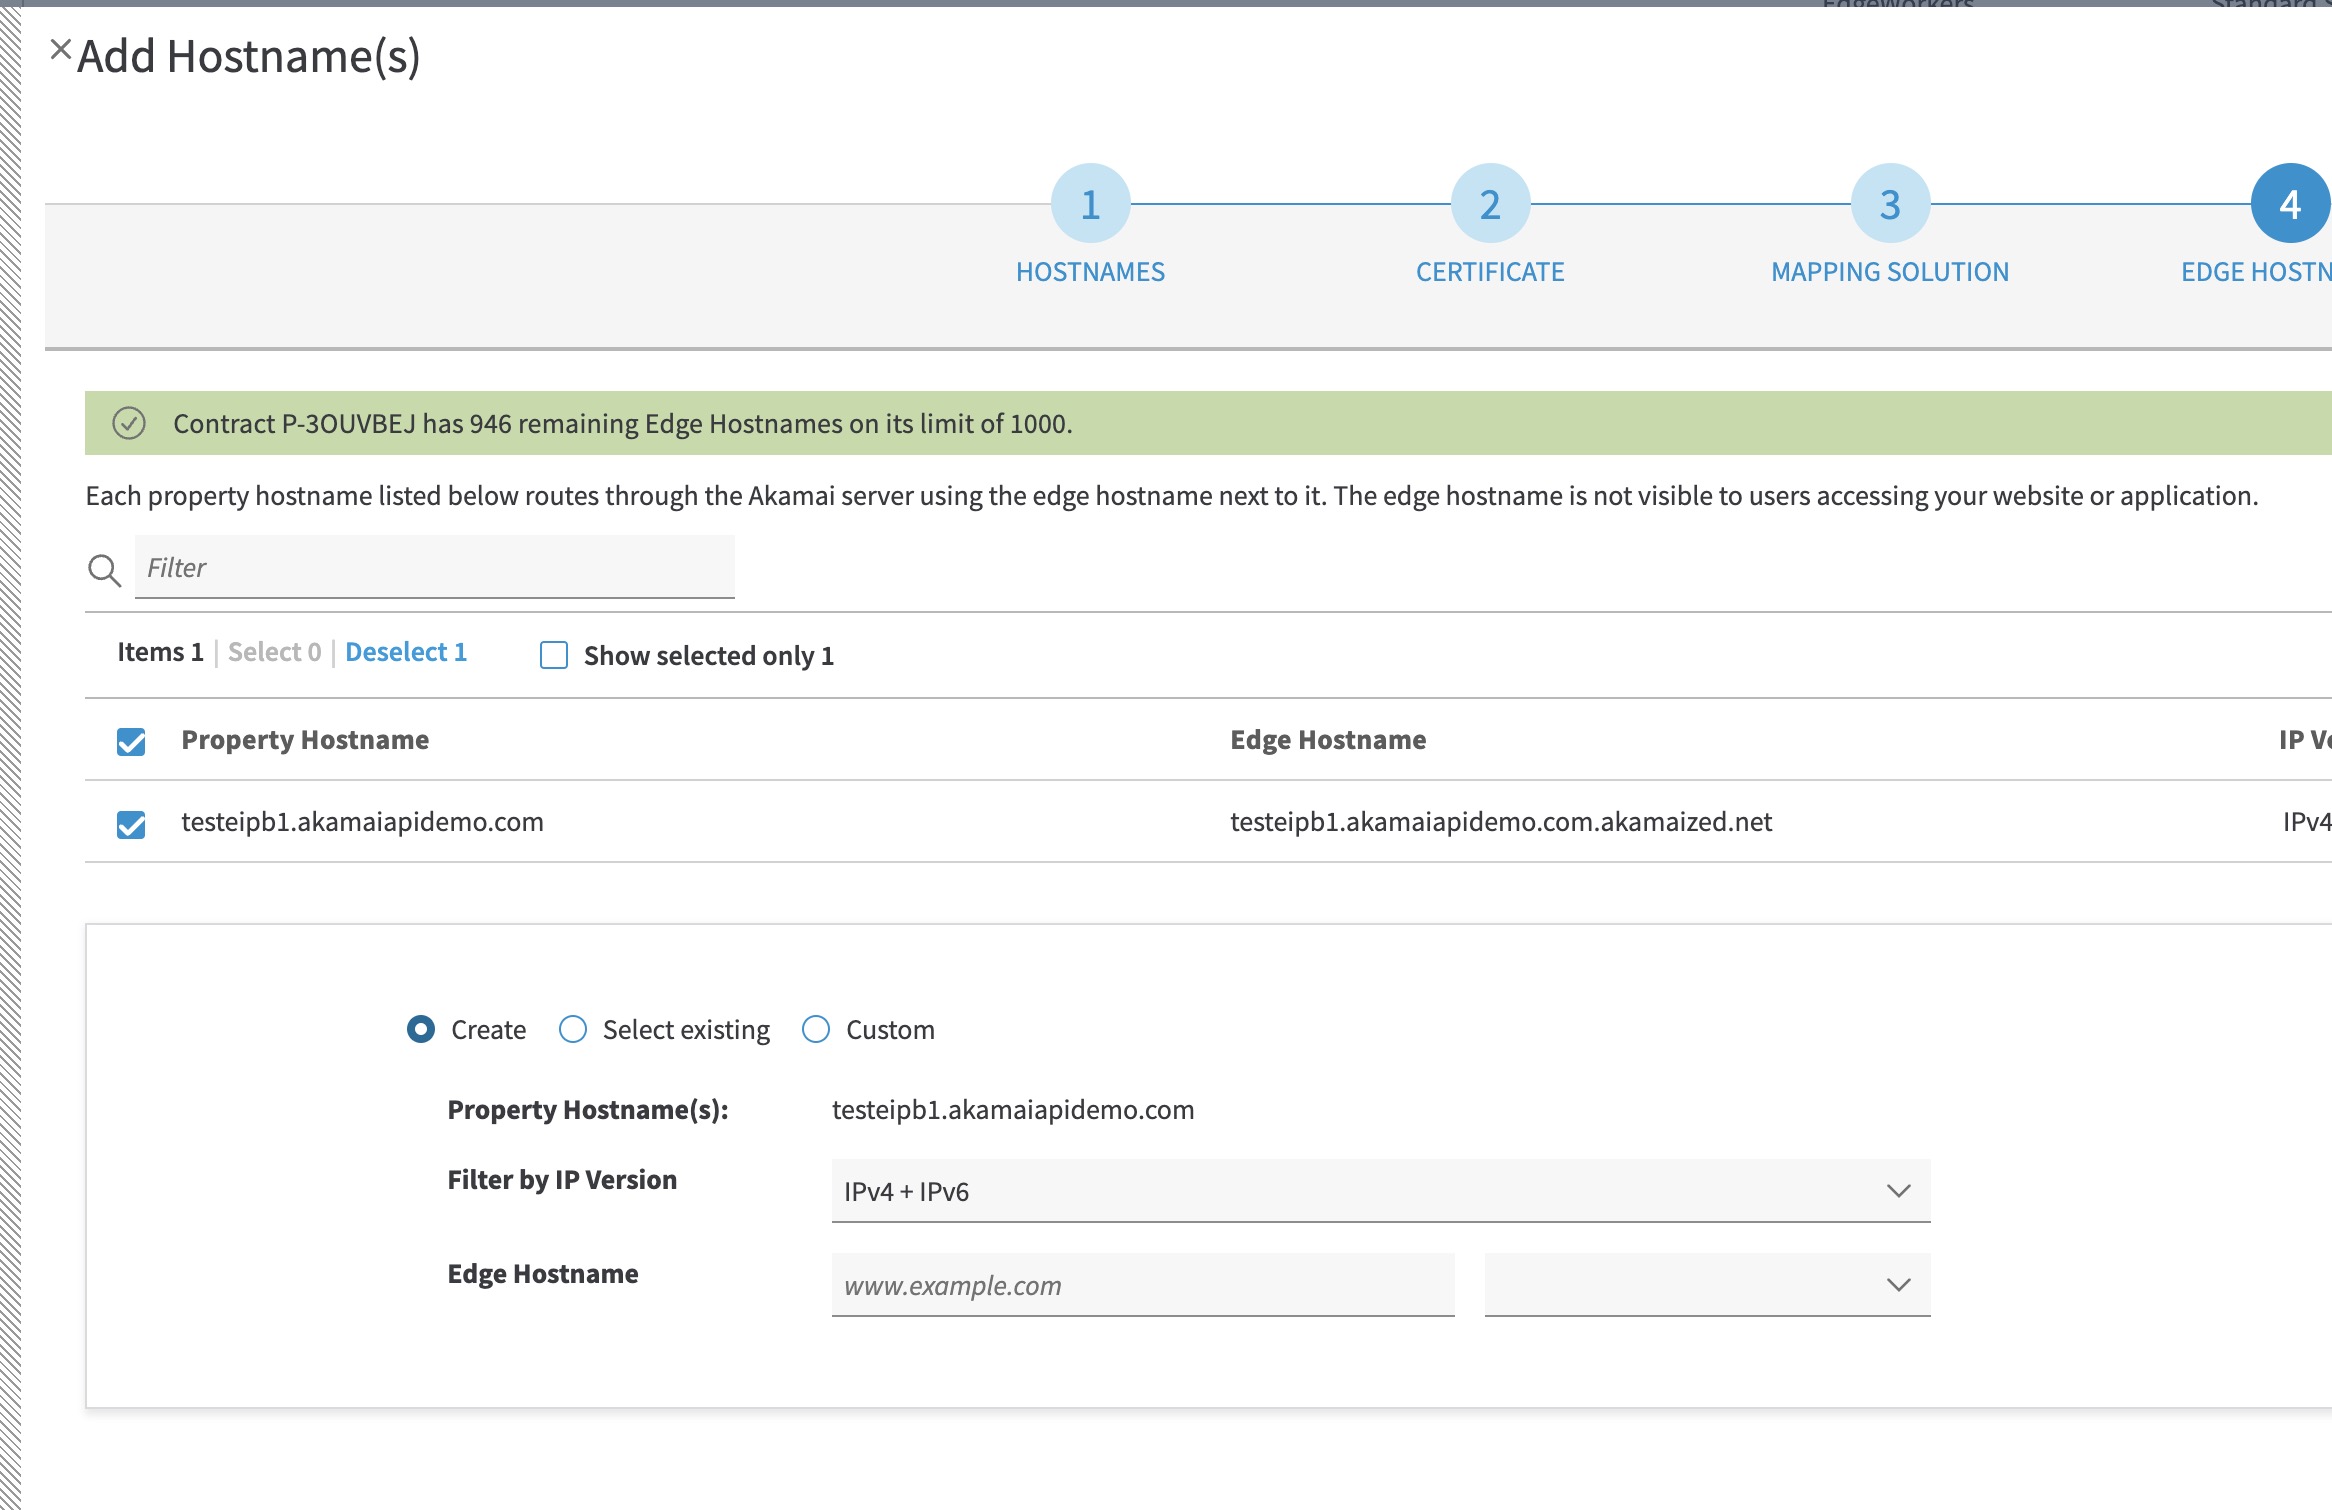Click the green checkmark icon in contract banner
The image size is (2332, 1510).
tap(129, 423)
